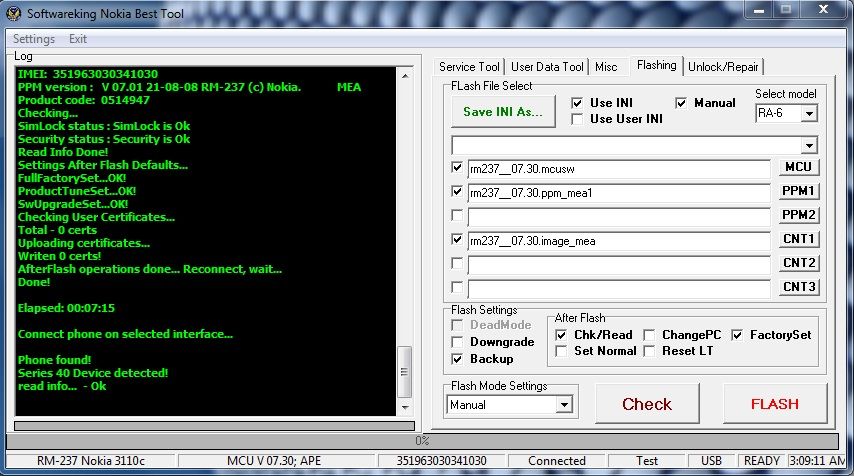This screenshot has height=476, width=854.
Task: Enable the Reset LT checkbox
Action: pyautogui.click(x=649, y=351)
